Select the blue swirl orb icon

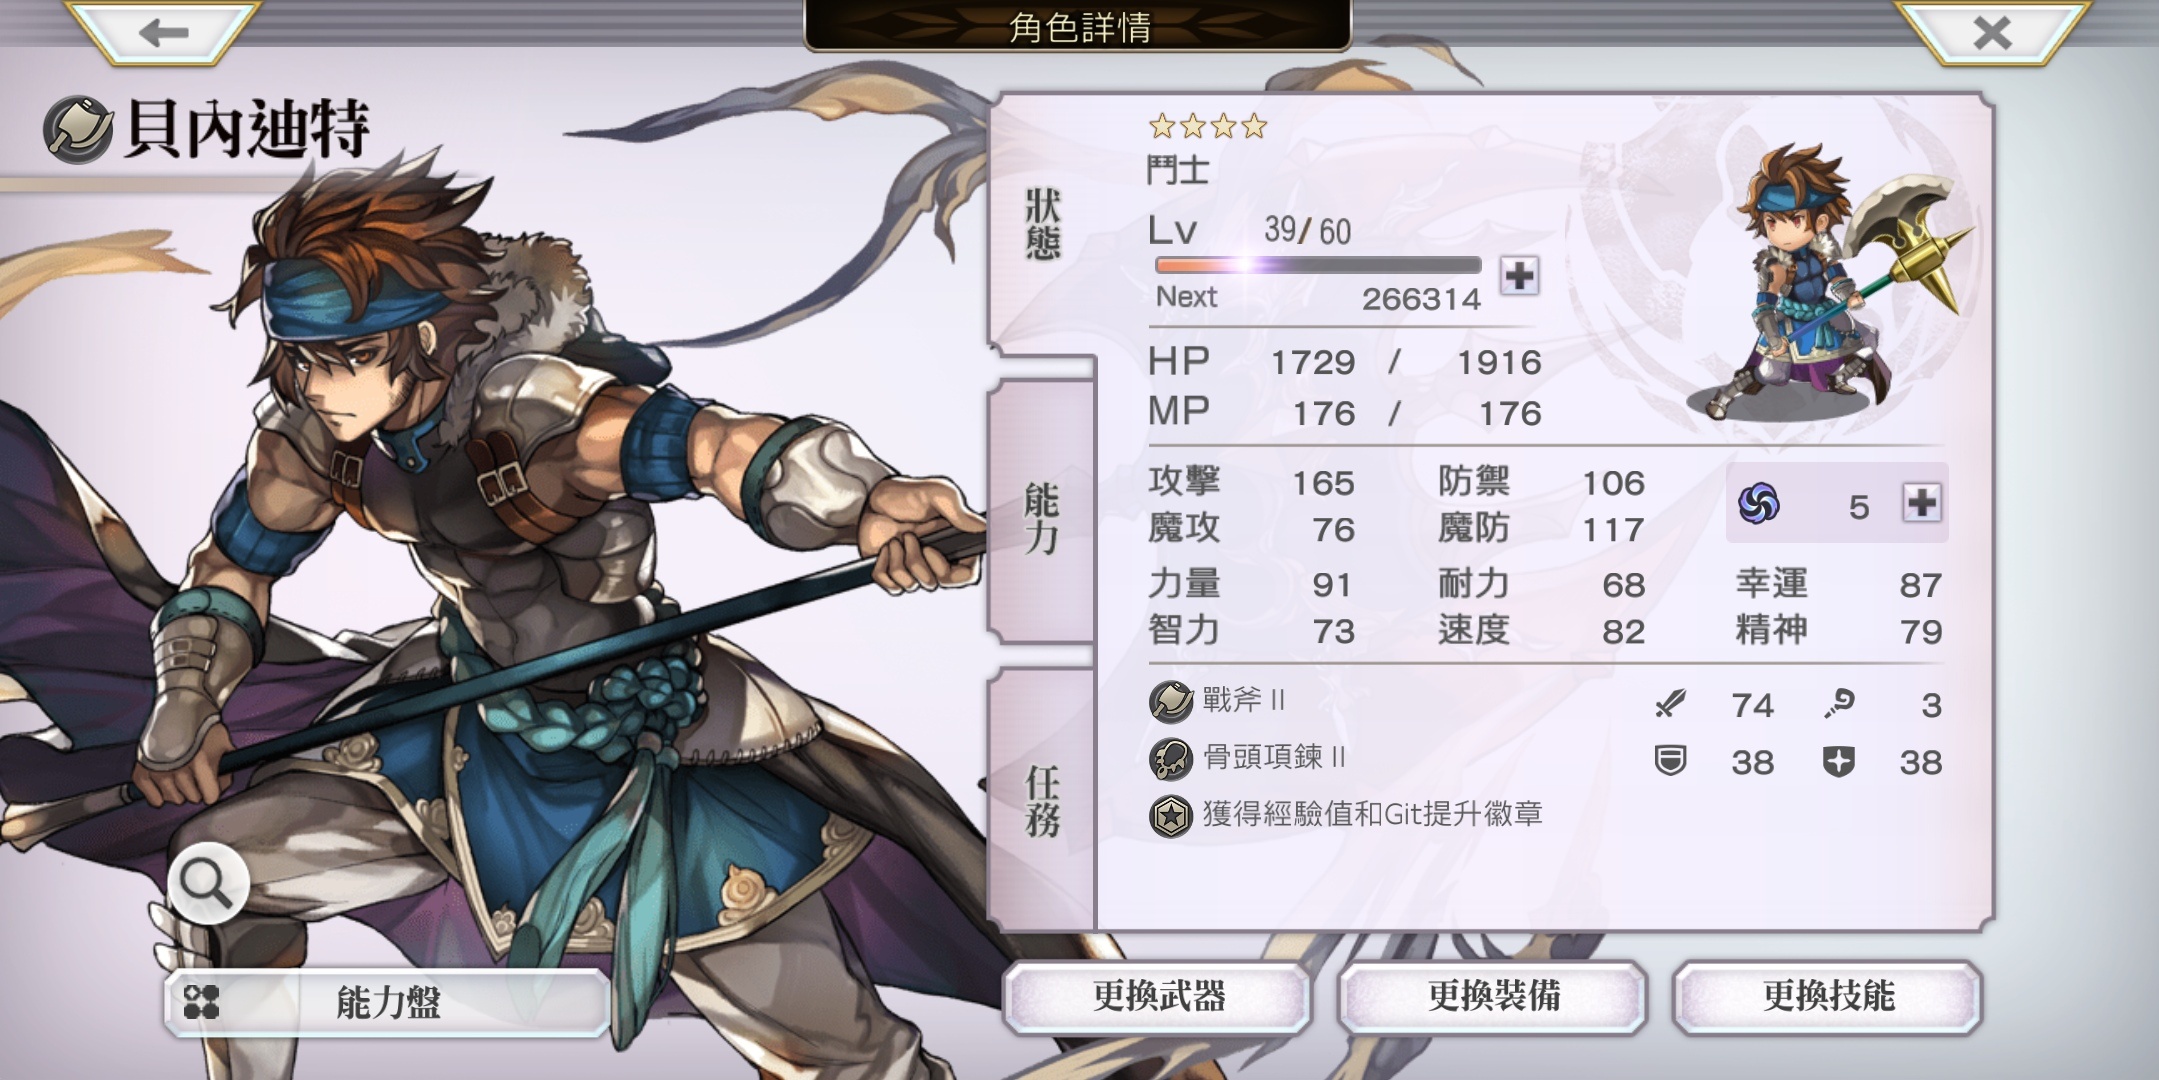tap(1759, 503)
